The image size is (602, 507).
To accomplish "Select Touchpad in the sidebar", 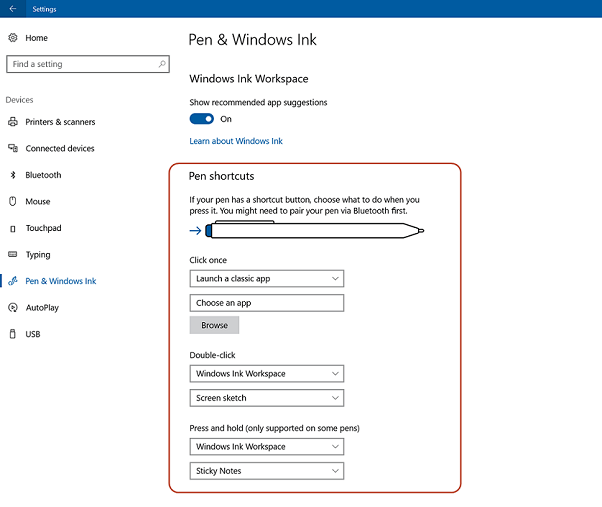I will (x=43, y=228).
